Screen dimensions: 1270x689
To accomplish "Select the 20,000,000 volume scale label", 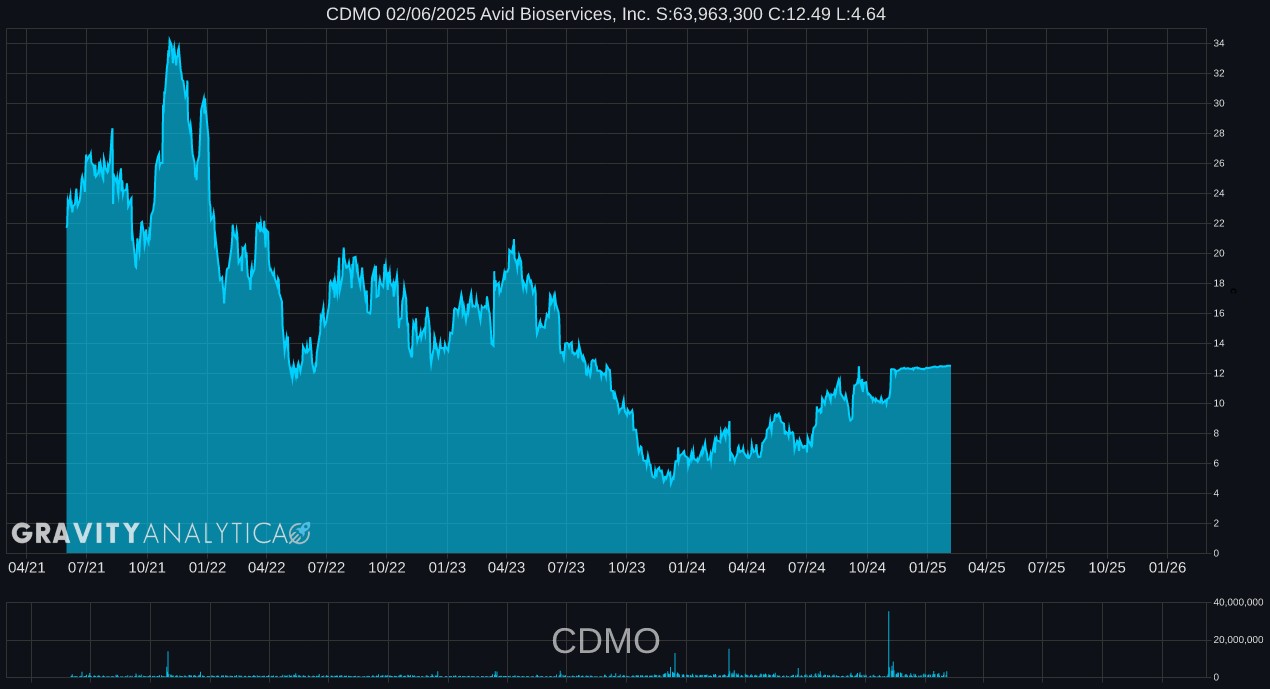I will [1239, 640].
